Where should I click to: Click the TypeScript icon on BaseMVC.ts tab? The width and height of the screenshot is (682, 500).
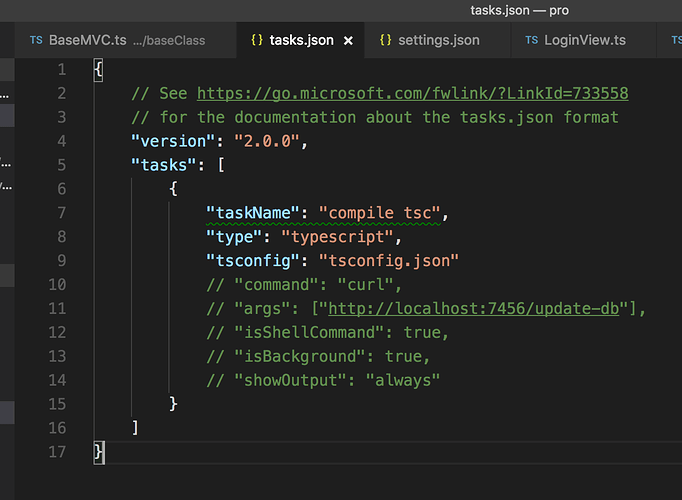click(x=36, y=40)
